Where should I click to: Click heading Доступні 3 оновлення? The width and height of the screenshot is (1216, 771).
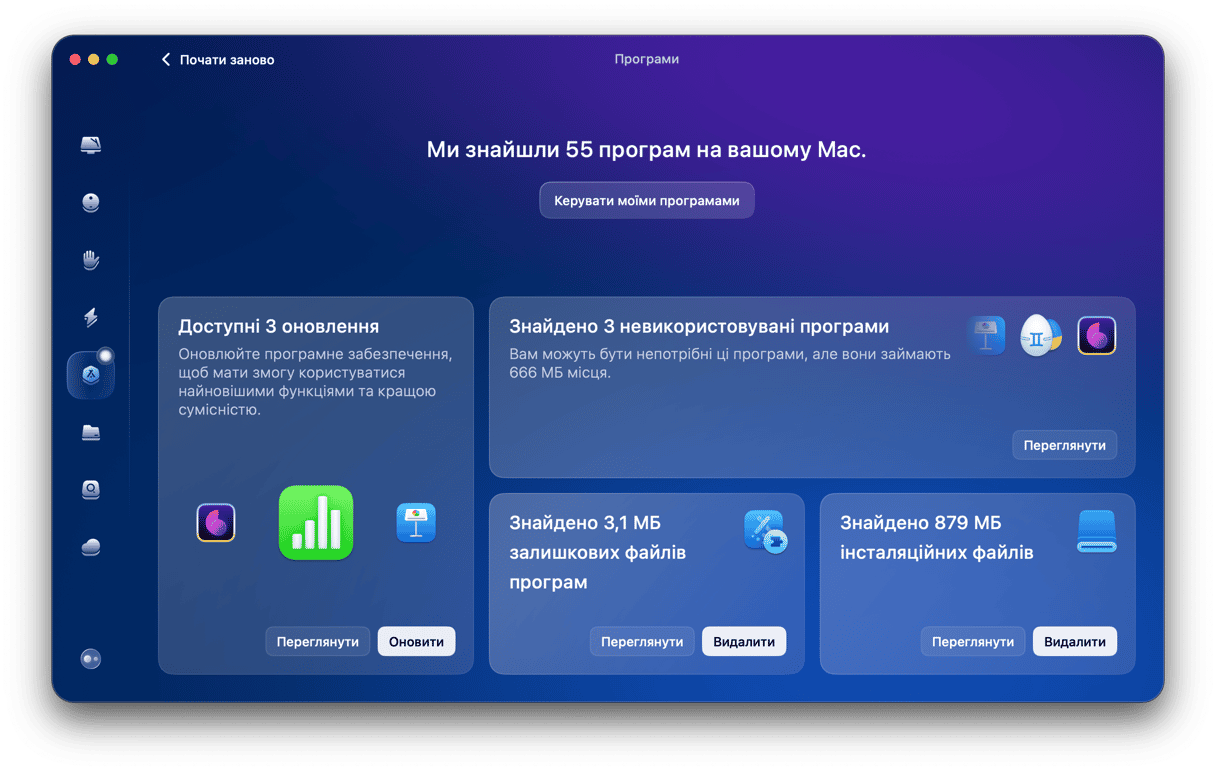click(x=279, y=327)
